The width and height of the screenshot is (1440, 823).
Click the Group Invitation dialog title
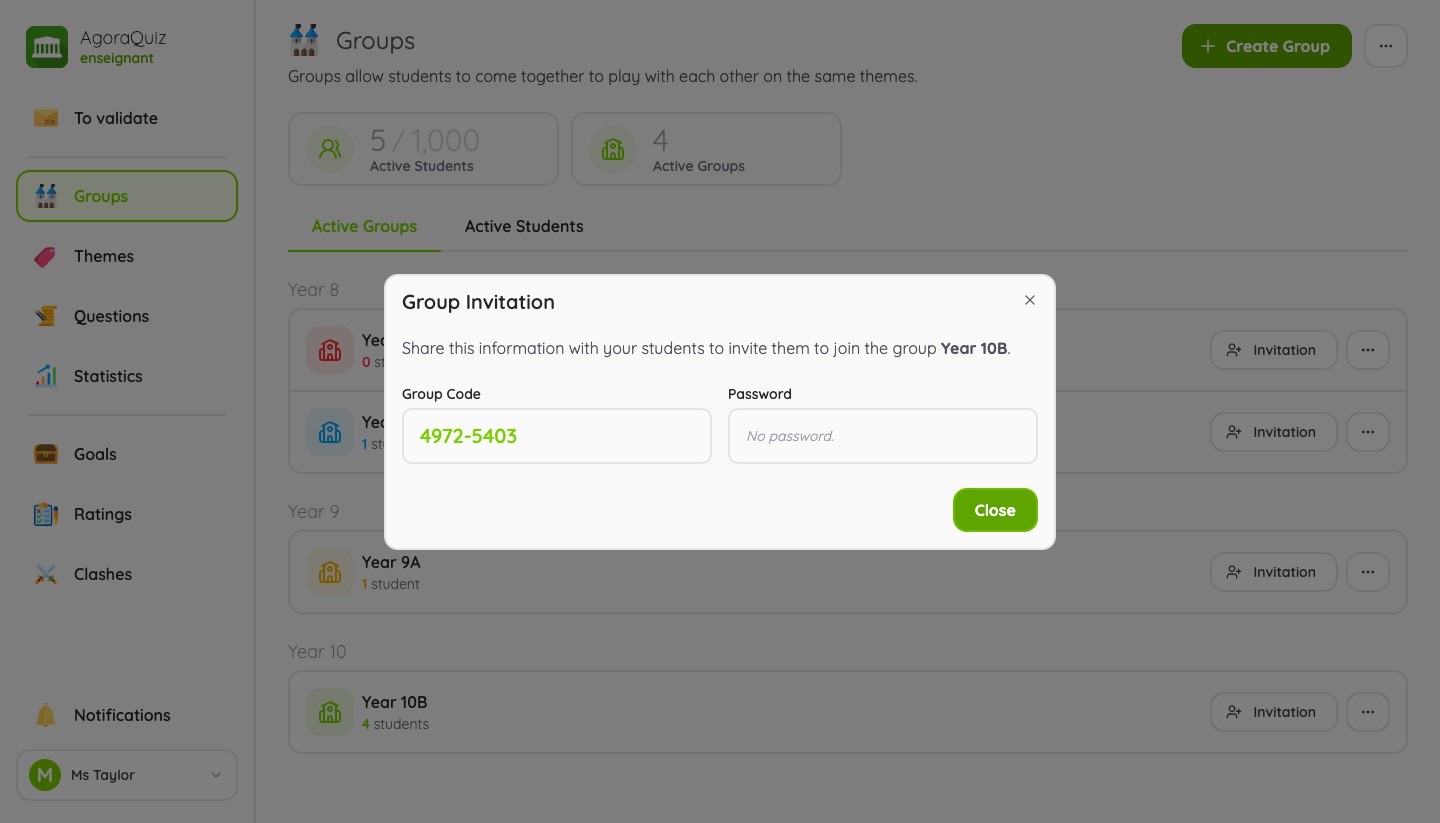coord(478,302)
